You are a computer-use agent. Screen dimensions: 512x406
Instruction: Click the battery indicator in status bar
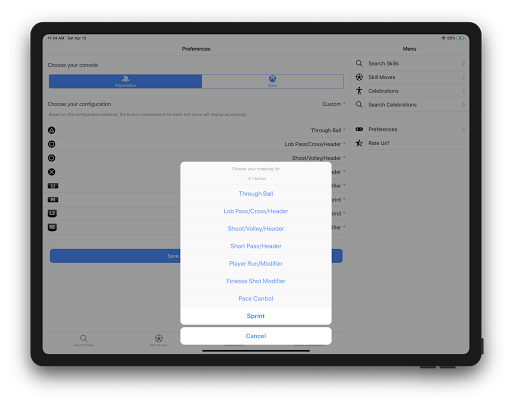pyautogui.click(x=461, y=38)
